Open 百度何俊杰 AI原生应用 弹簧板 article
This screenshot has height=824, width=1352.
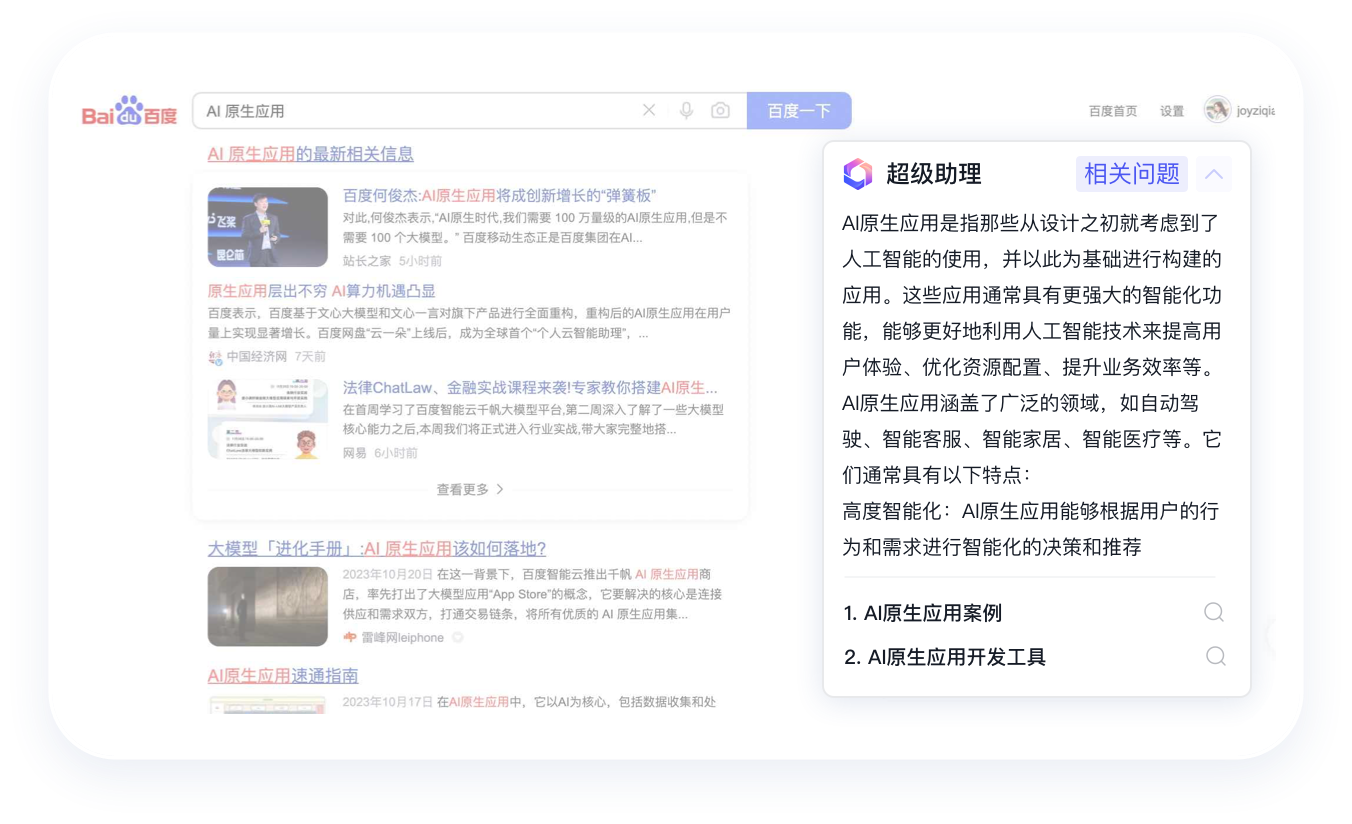pyautogui.click(x=499, y=195)
